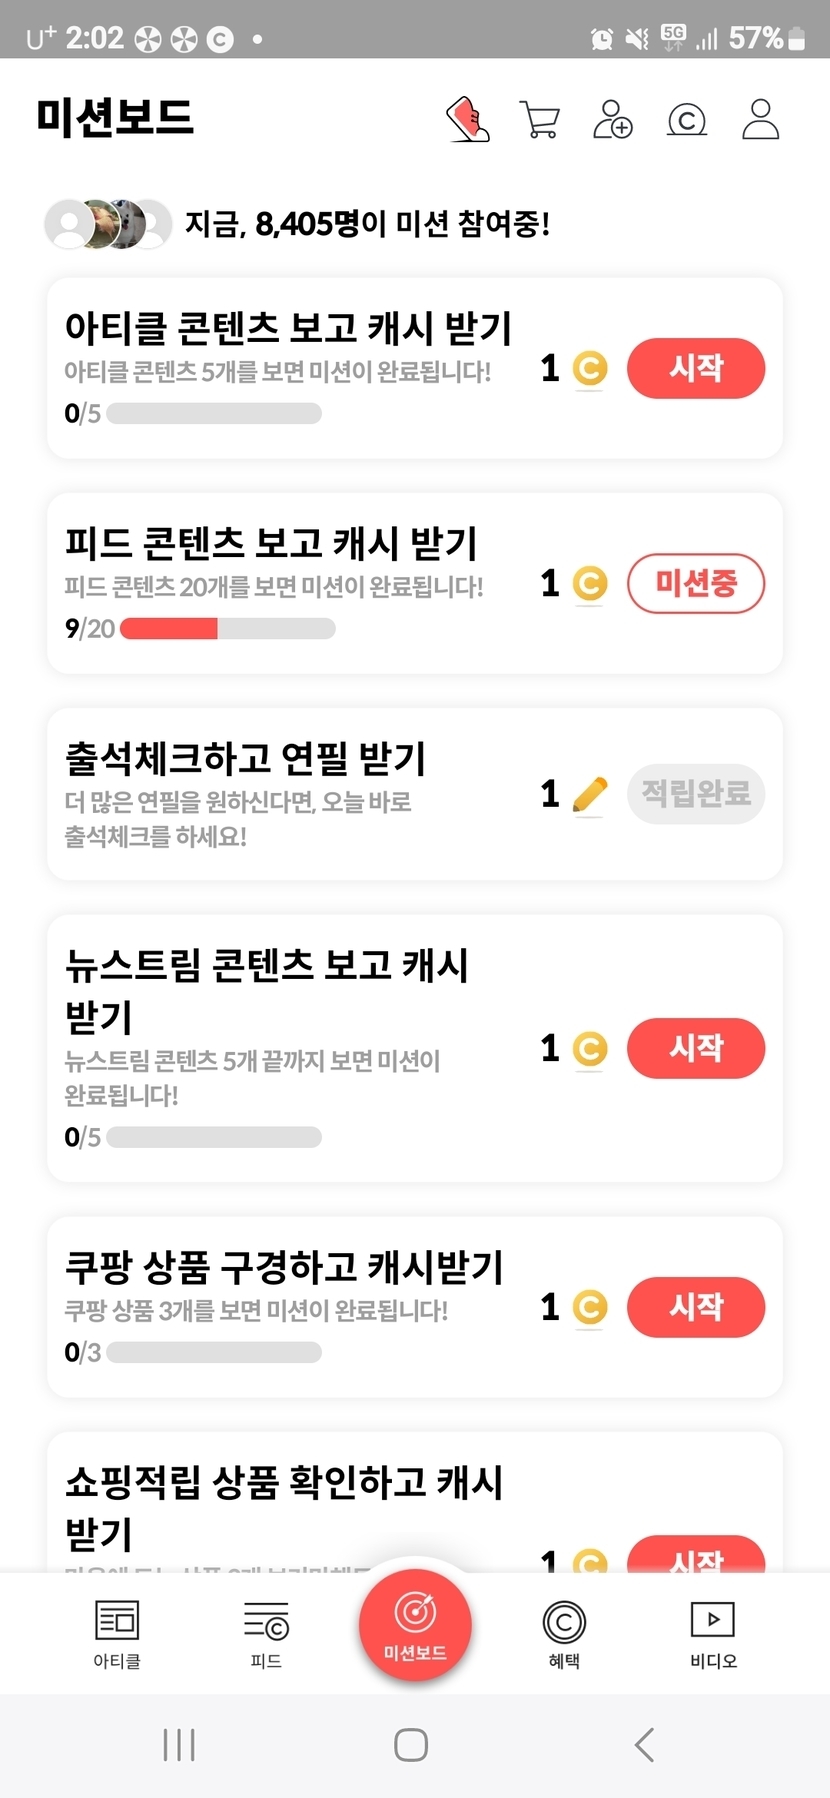Start the 뉴스트림 콘텐츠 mission
The width and height of the screenshot is (830, 1798).
(x=696, y=1048)
